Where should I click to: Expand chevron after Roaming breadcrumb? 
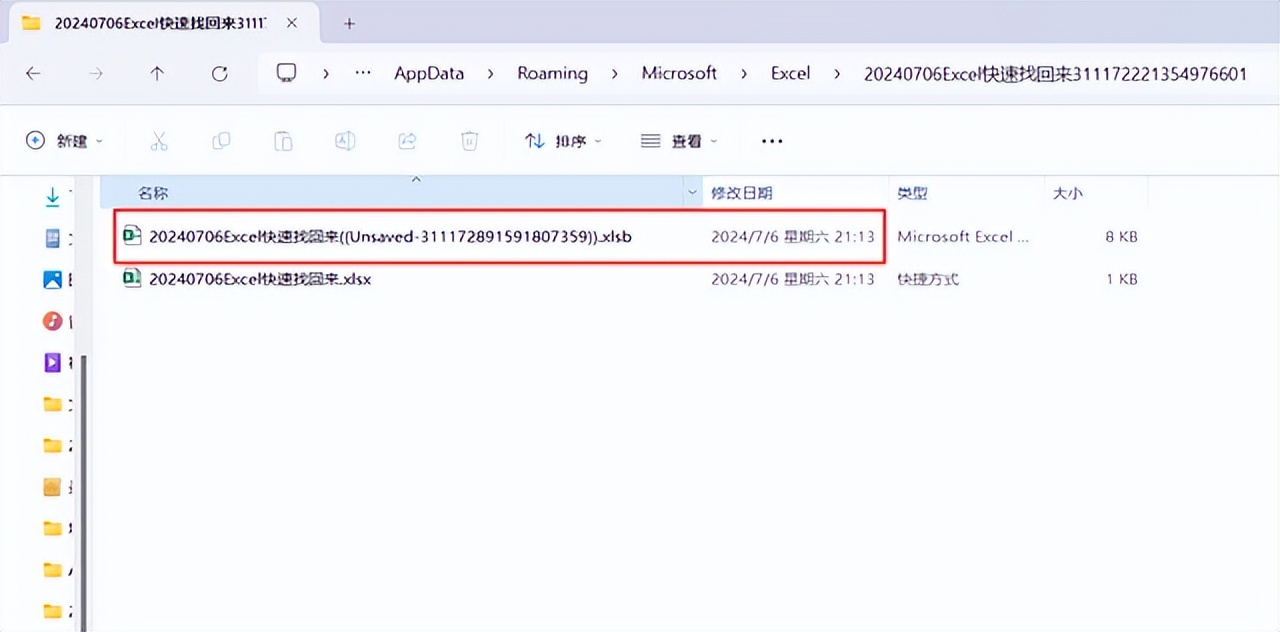pyautogui.click(x=614, y=73)
